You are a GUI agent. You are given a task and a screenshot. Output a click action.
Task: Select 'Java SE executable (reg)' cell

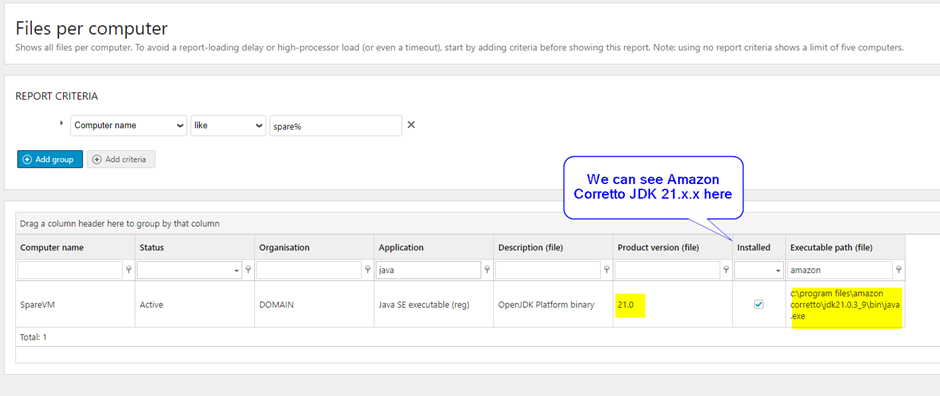pyautogui.click(x=433, y=304)
